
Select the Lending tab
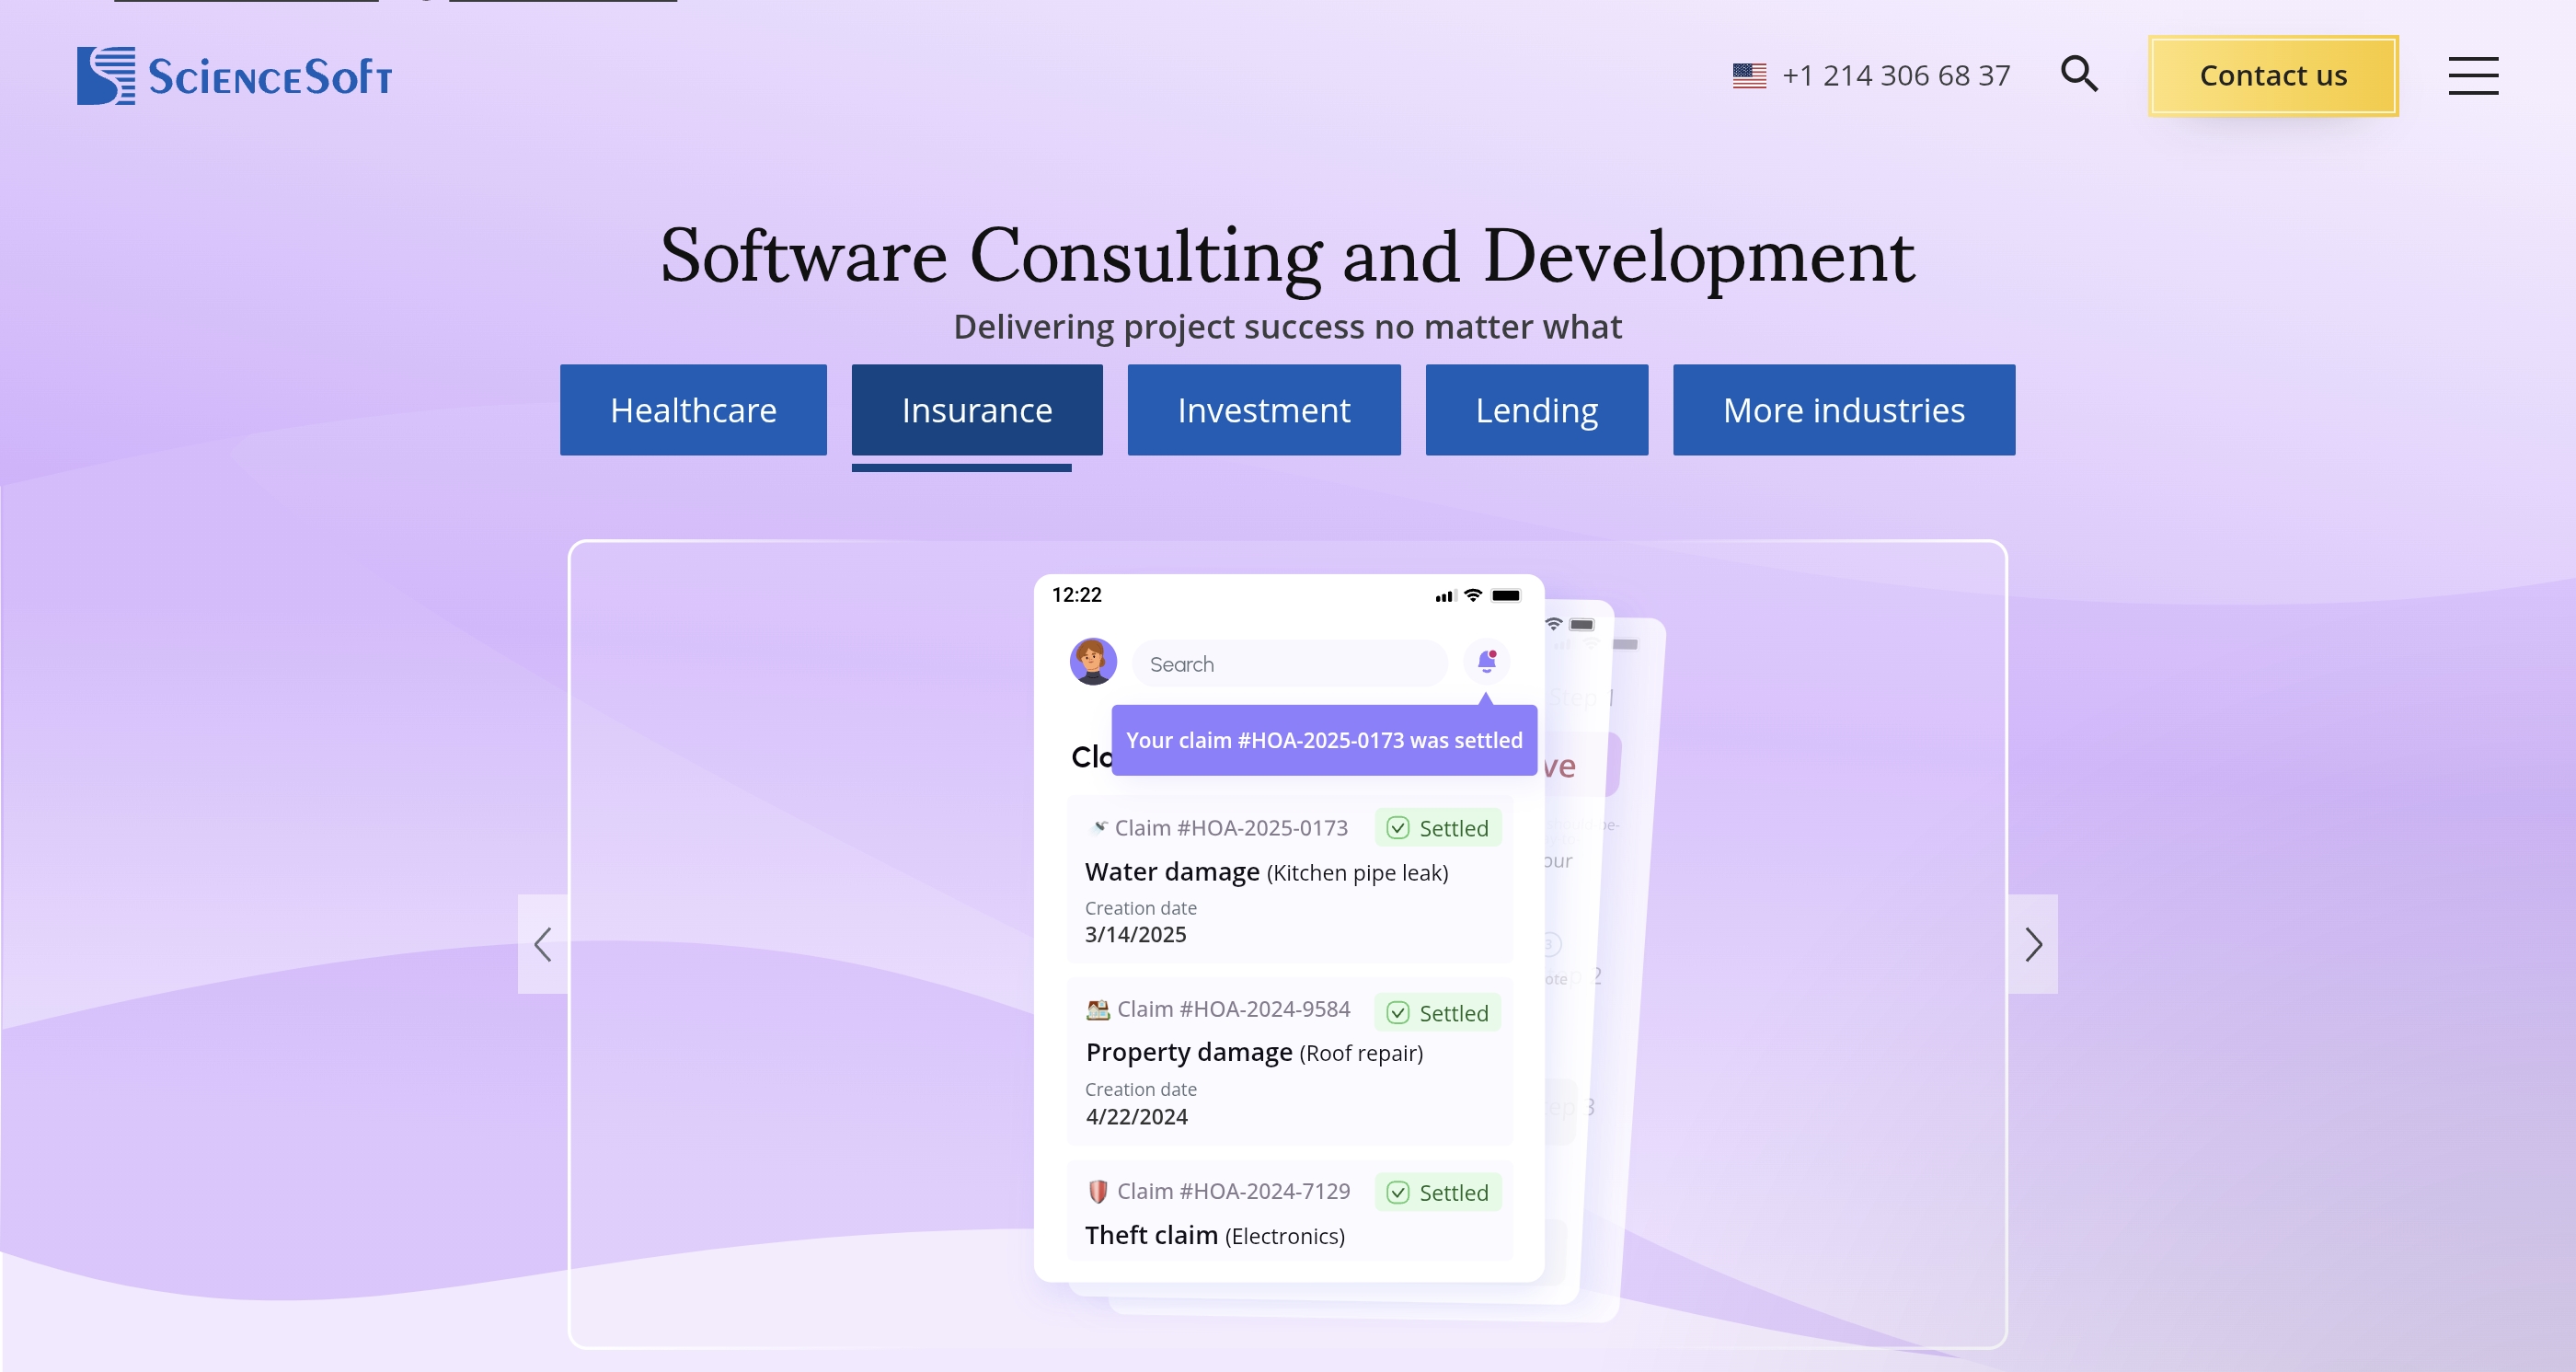pos(1537,410)
